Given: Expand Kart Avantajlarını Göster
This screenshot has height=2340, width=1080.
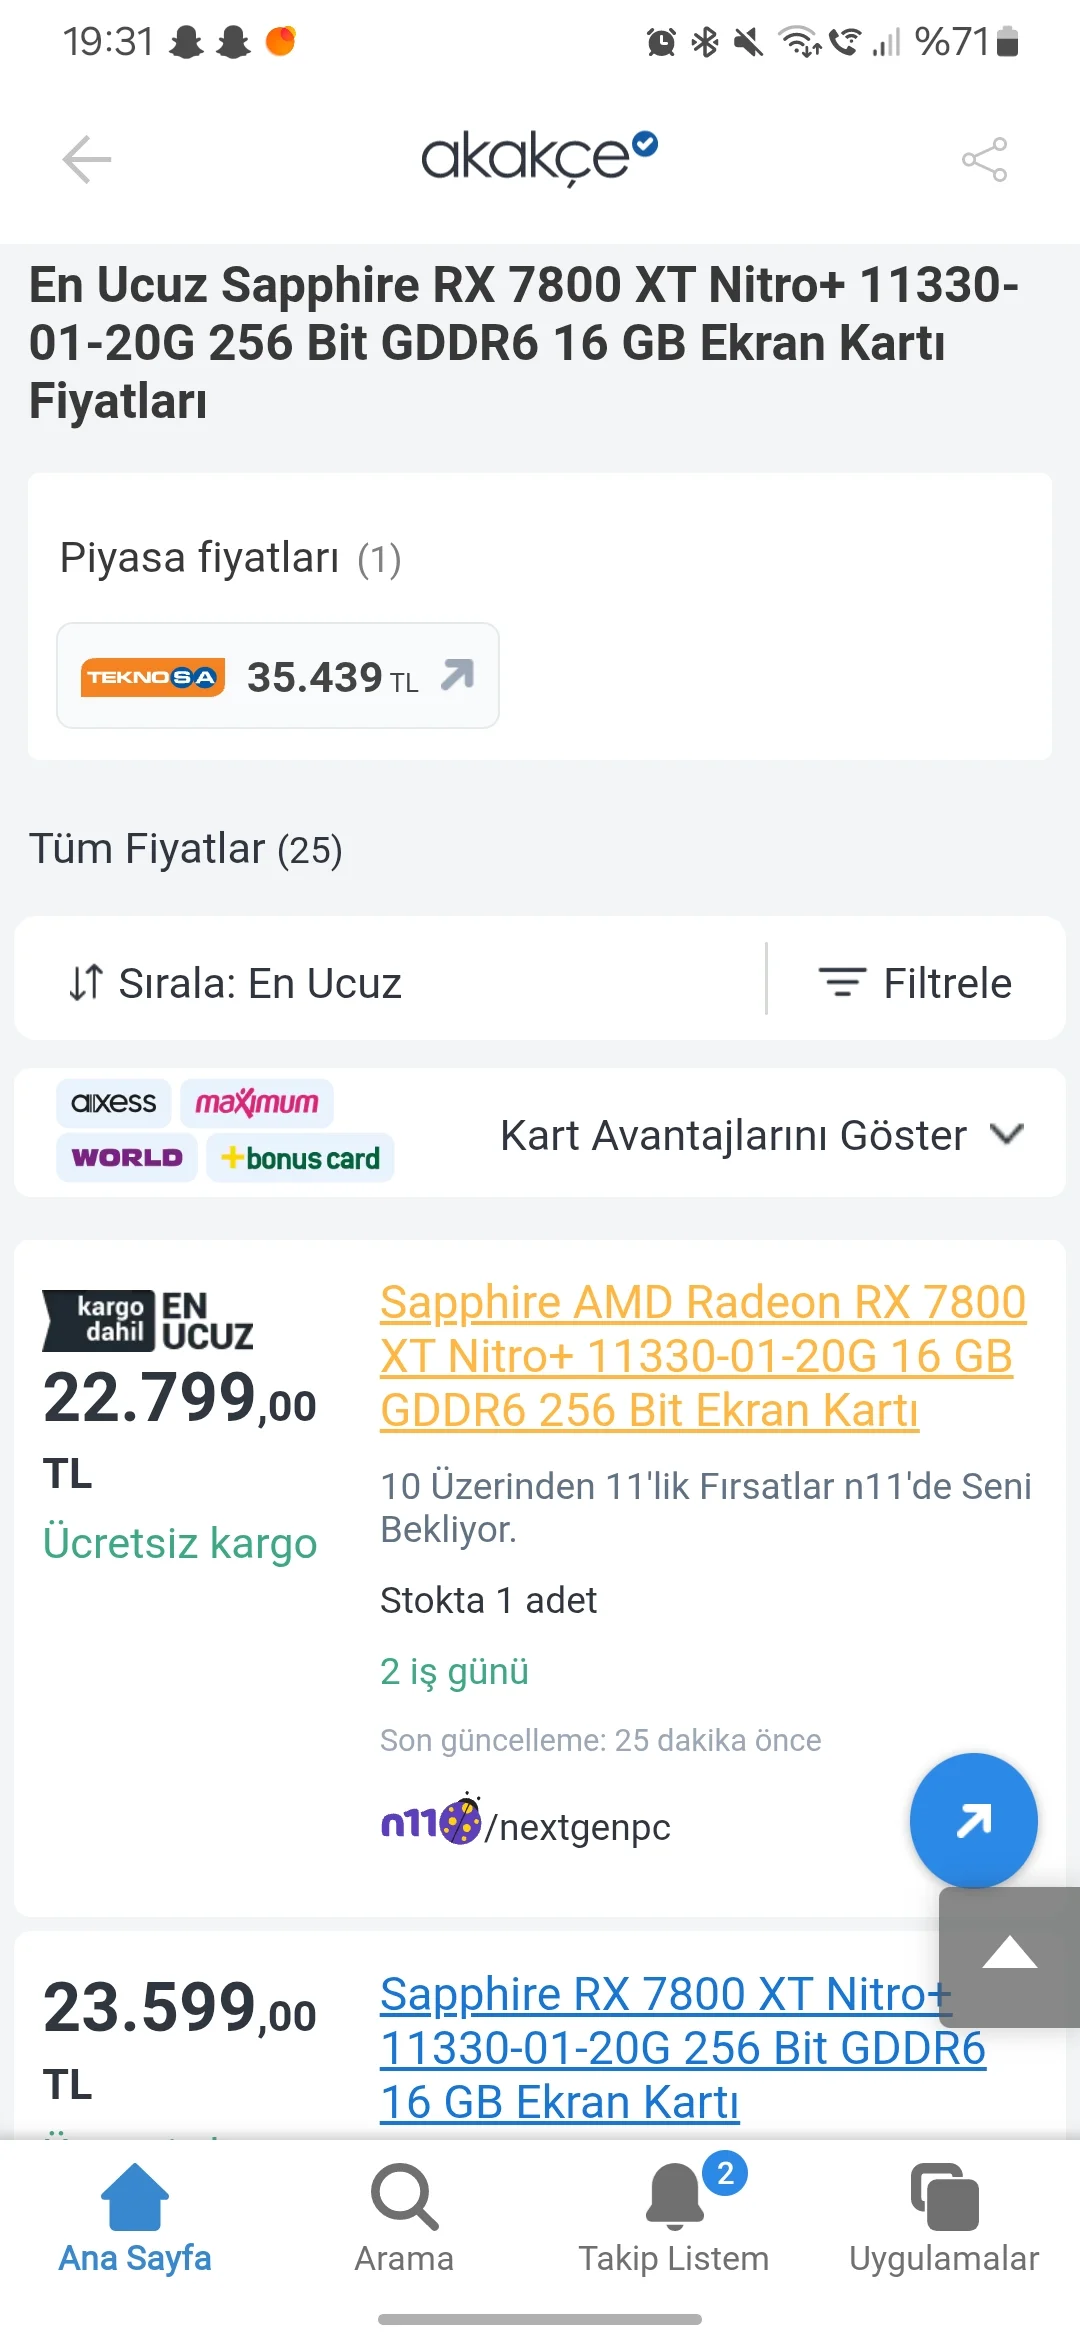Looking at the screenshot, I should (762, 1135).
